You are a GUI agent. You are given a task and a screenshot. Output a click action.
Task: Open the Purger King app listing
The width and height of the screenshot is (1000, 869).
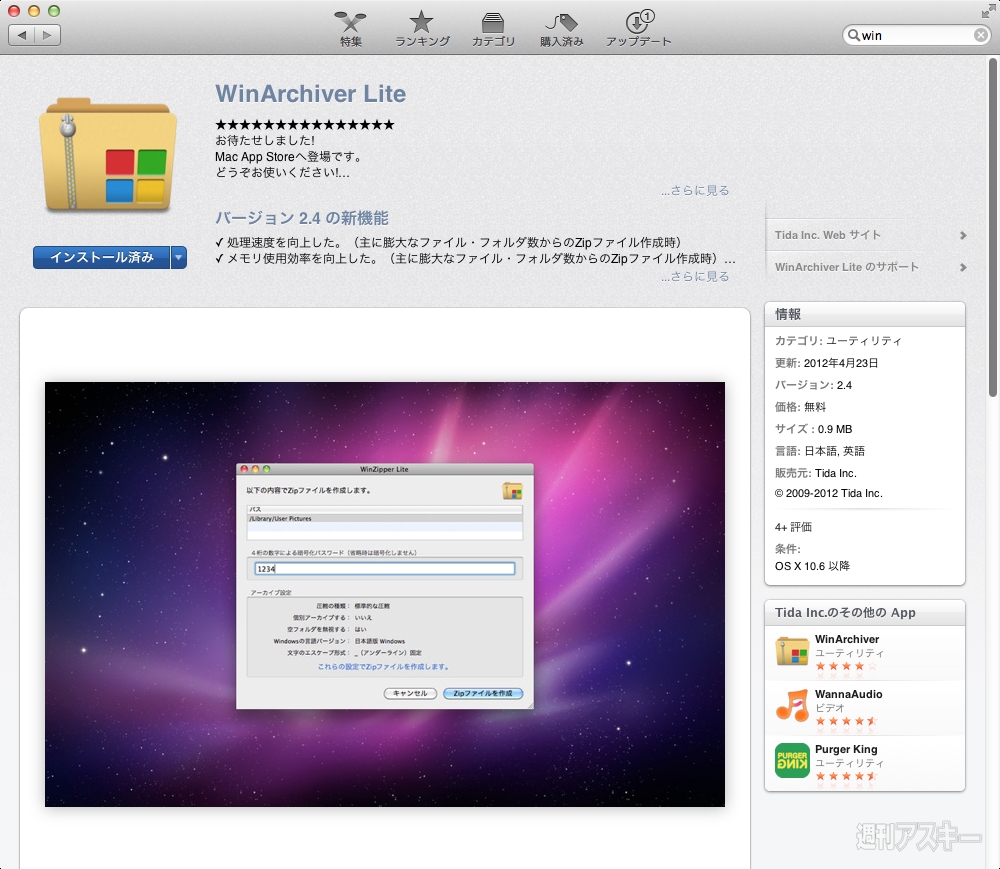pos(846,749)
